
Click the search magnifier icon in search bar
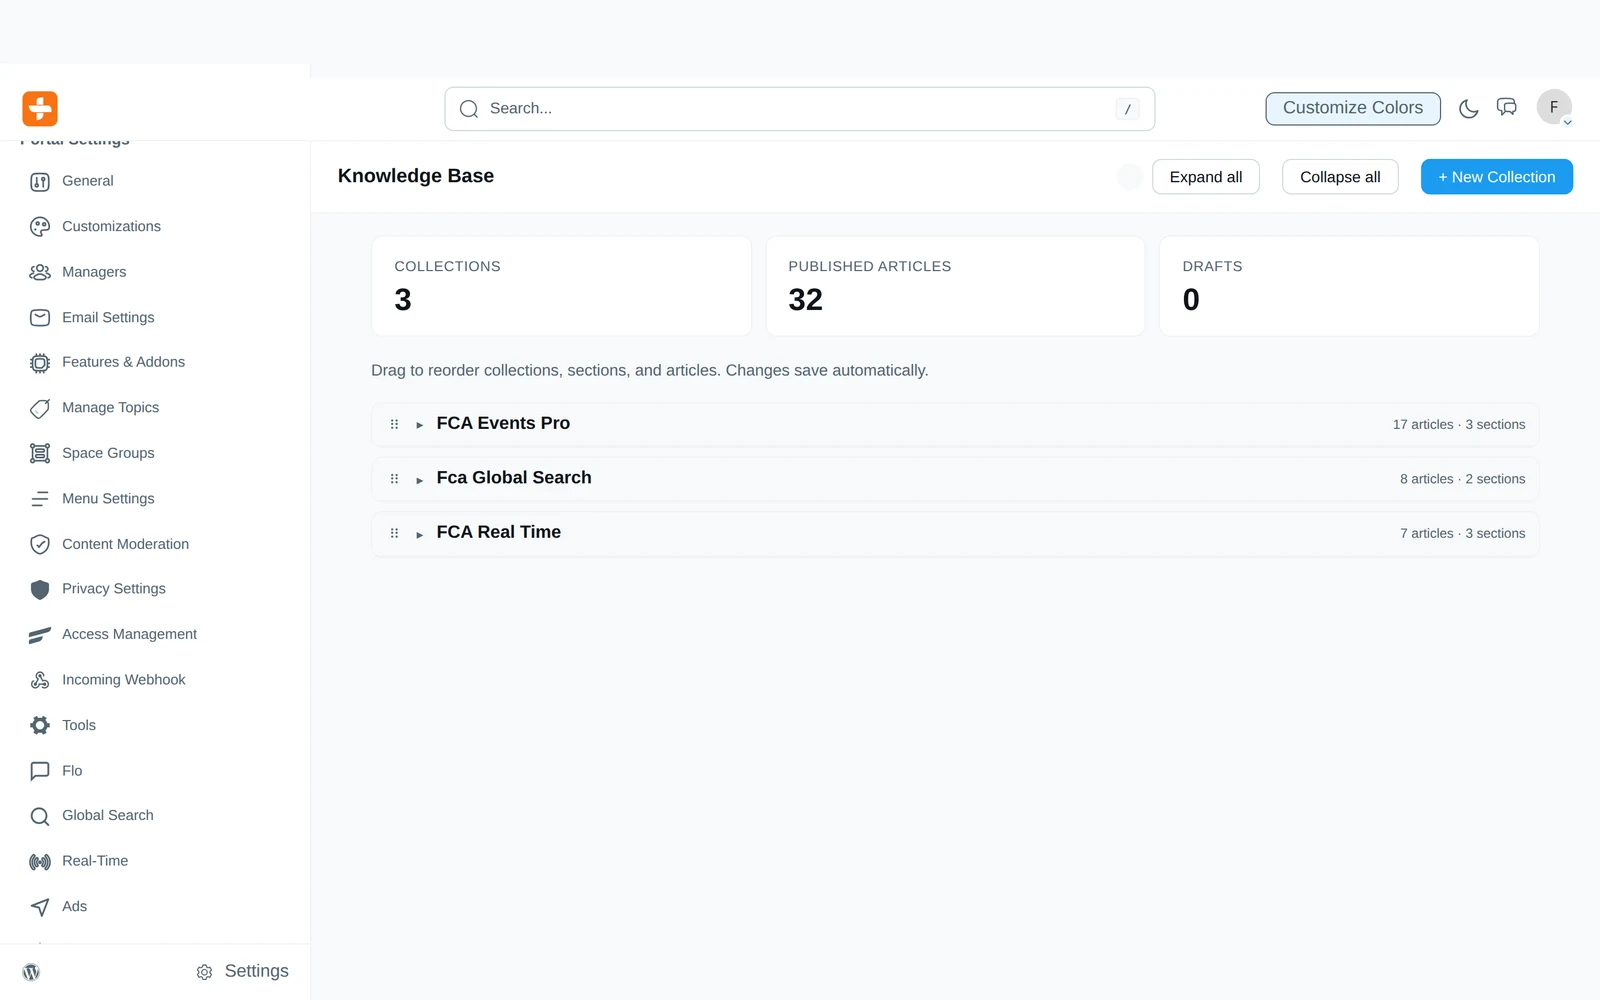[469, 109]
